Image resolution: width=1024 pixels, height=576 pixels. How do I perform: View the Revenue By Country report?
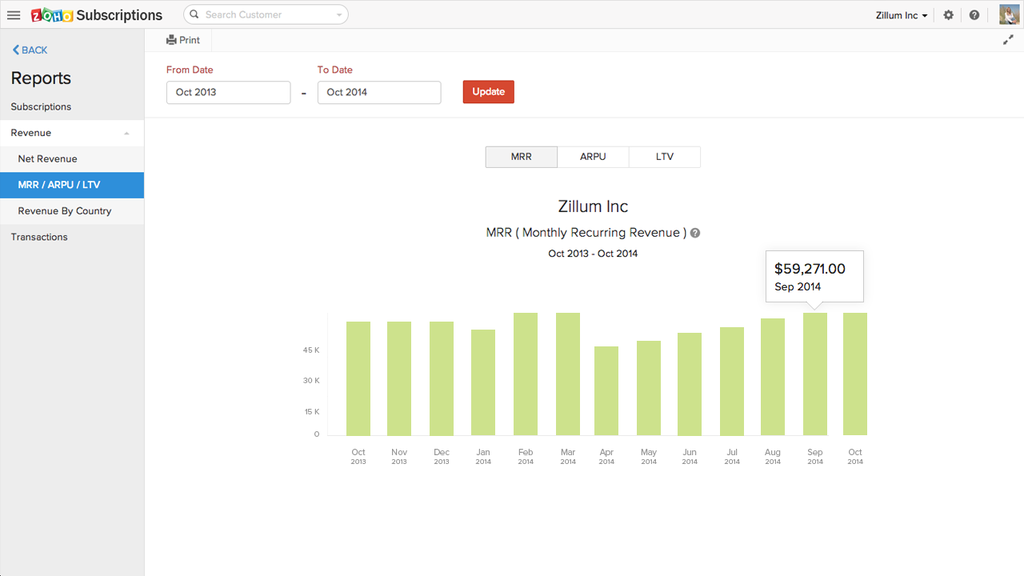click(x=66, y=211)
